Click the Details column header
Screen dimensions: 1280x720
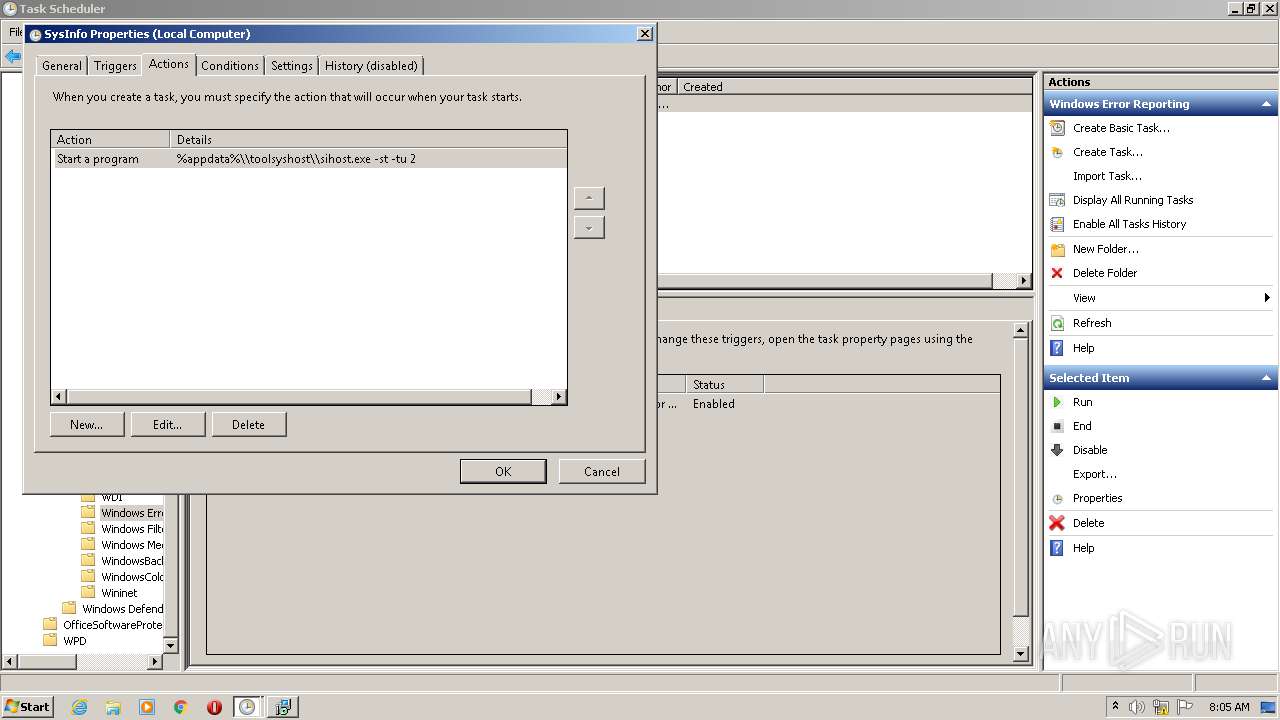[368, 140]
